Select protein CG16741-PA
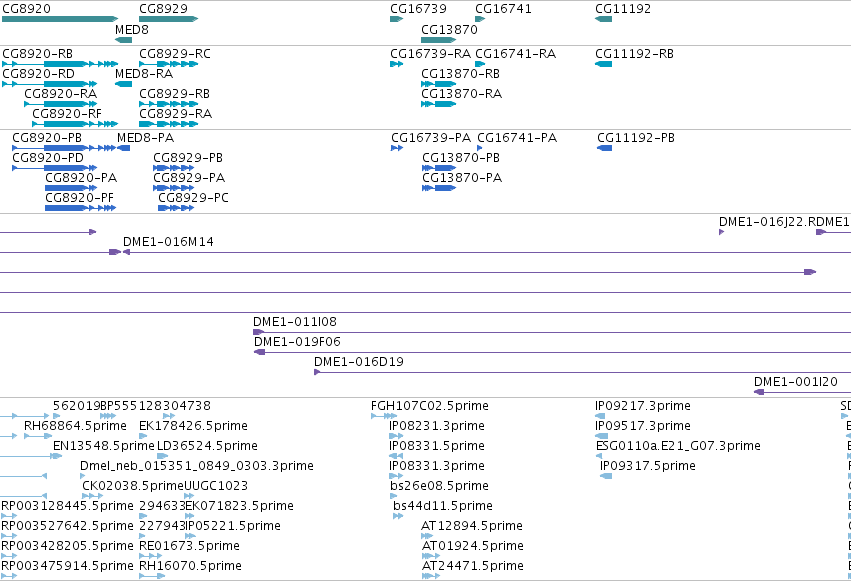 517,138
